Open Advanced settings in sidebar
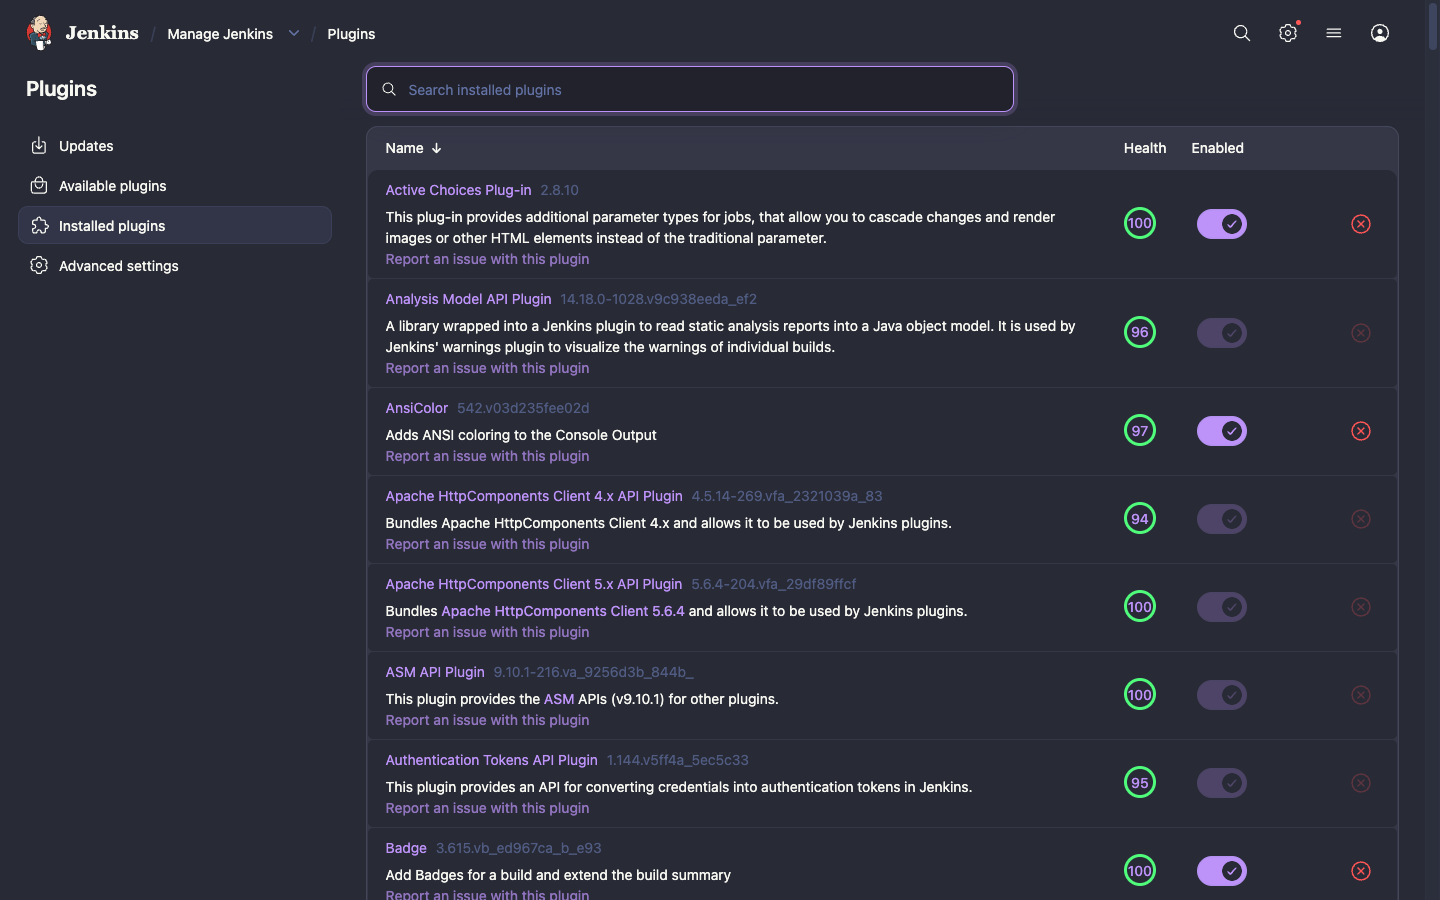This screenshot has width=1440, height=900. click(175, 266)
